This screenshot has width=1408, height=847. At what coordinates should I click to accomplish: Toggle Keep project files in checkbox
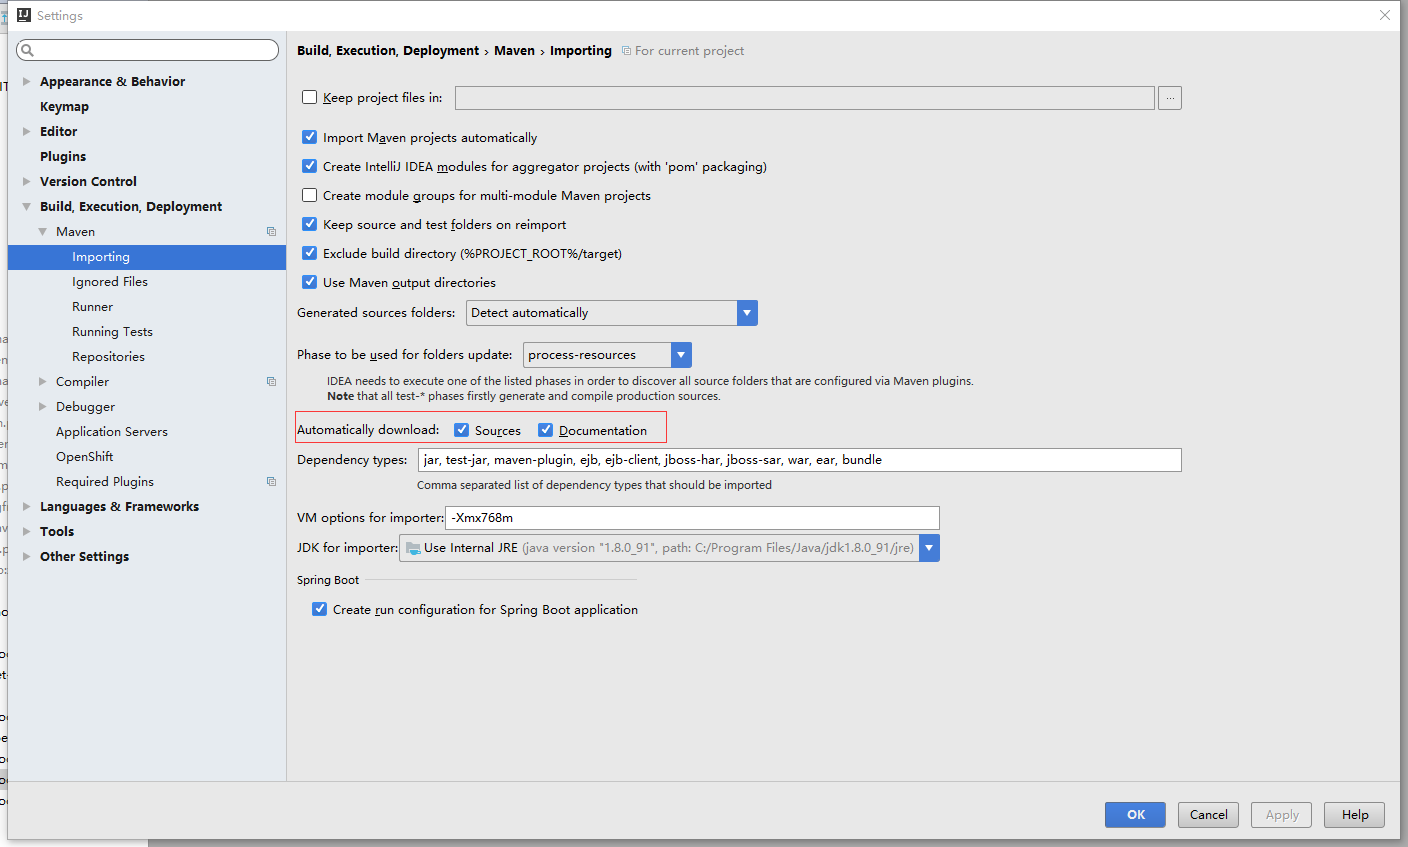tap(310, 97)
